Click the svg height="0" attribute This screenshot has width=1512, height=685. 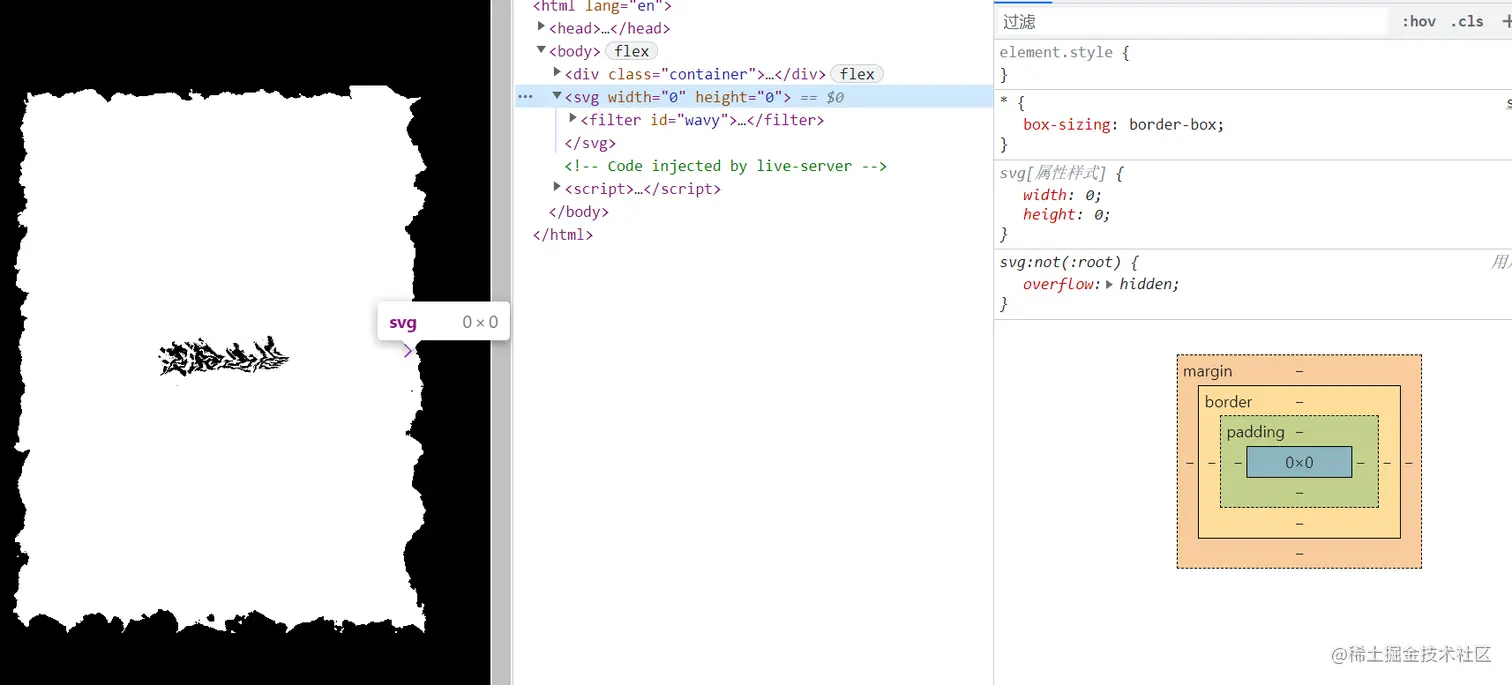point(739,97)
